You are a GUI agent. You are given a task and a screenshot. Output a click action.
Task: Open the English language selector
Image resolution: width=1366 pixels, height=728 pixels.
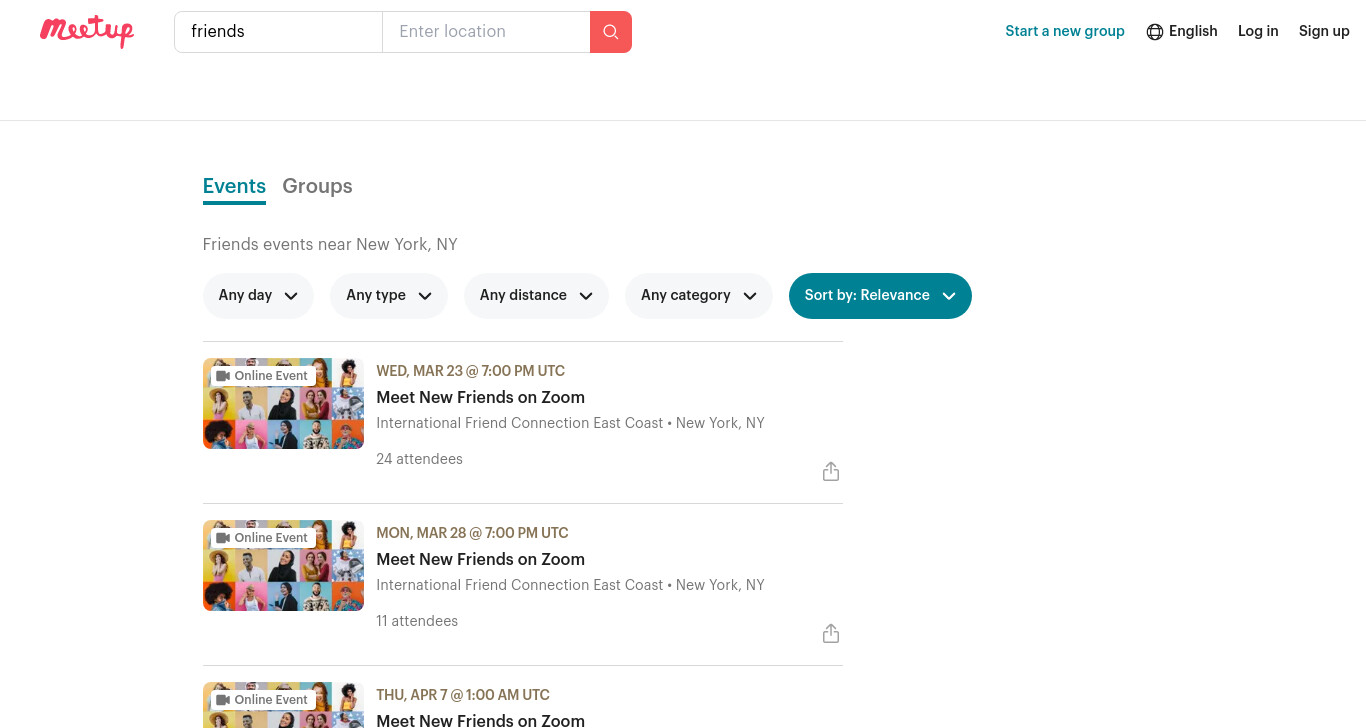point(1182,32)
